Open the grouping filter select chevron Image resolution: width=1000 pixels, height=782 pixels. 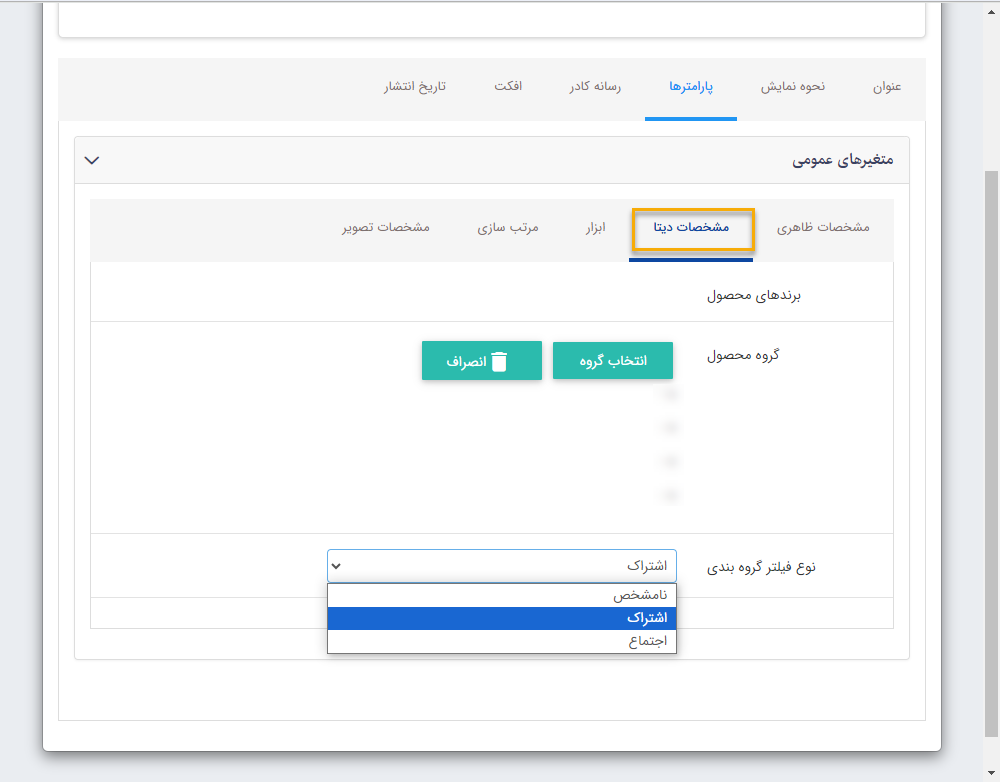(x=336, y=566)
